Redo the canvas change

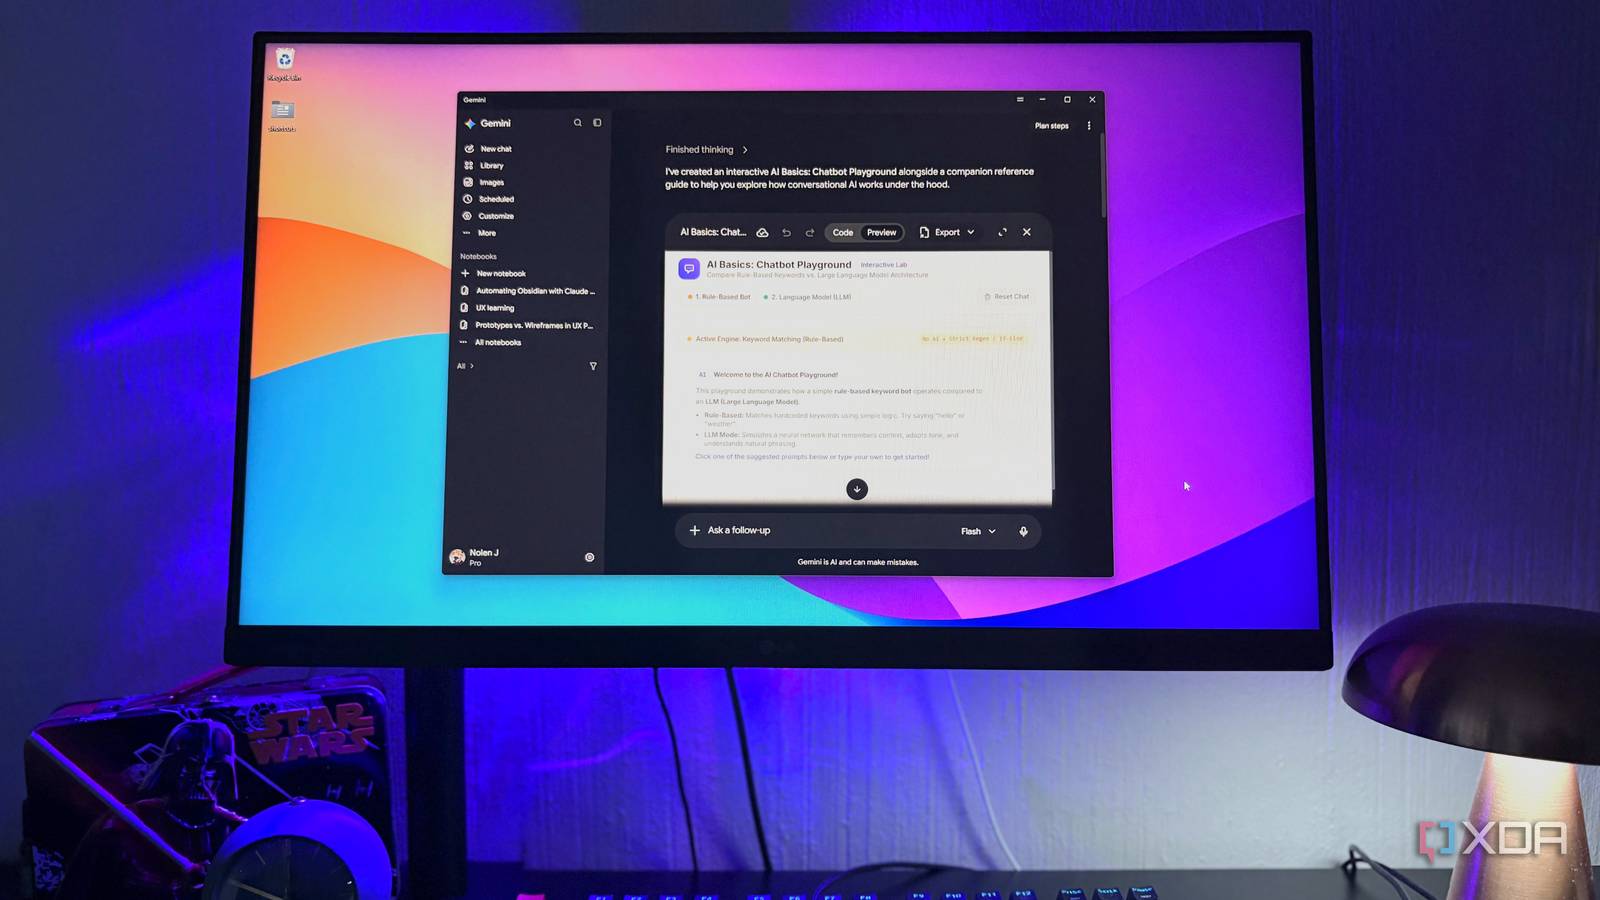pyautogui.click(x=810, y=232)
